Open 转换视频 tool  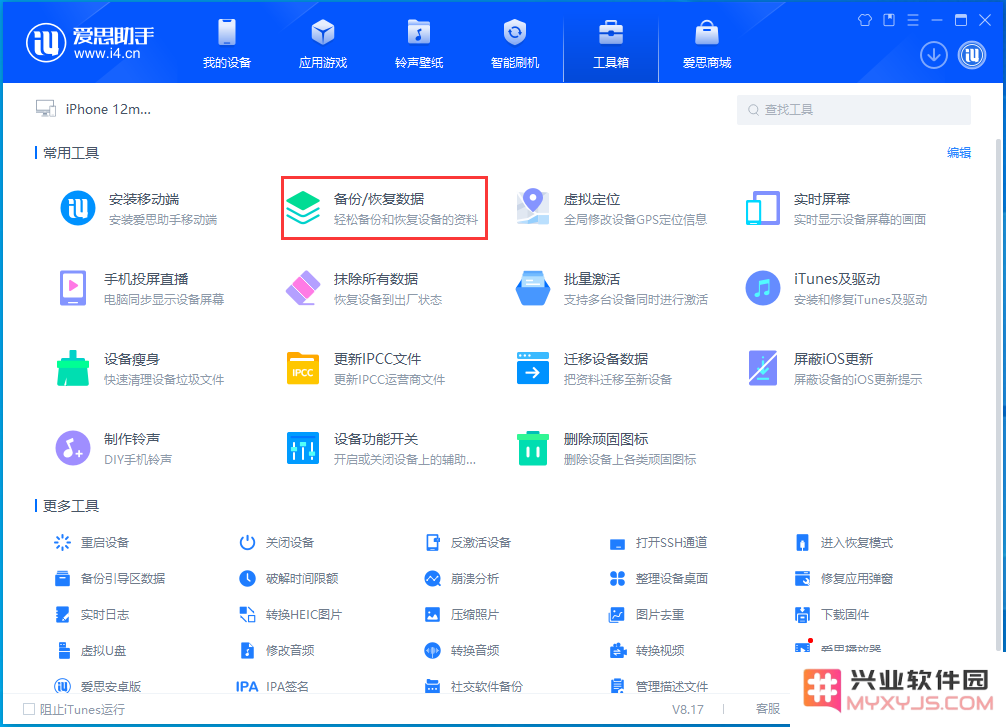tap(647, 651)
